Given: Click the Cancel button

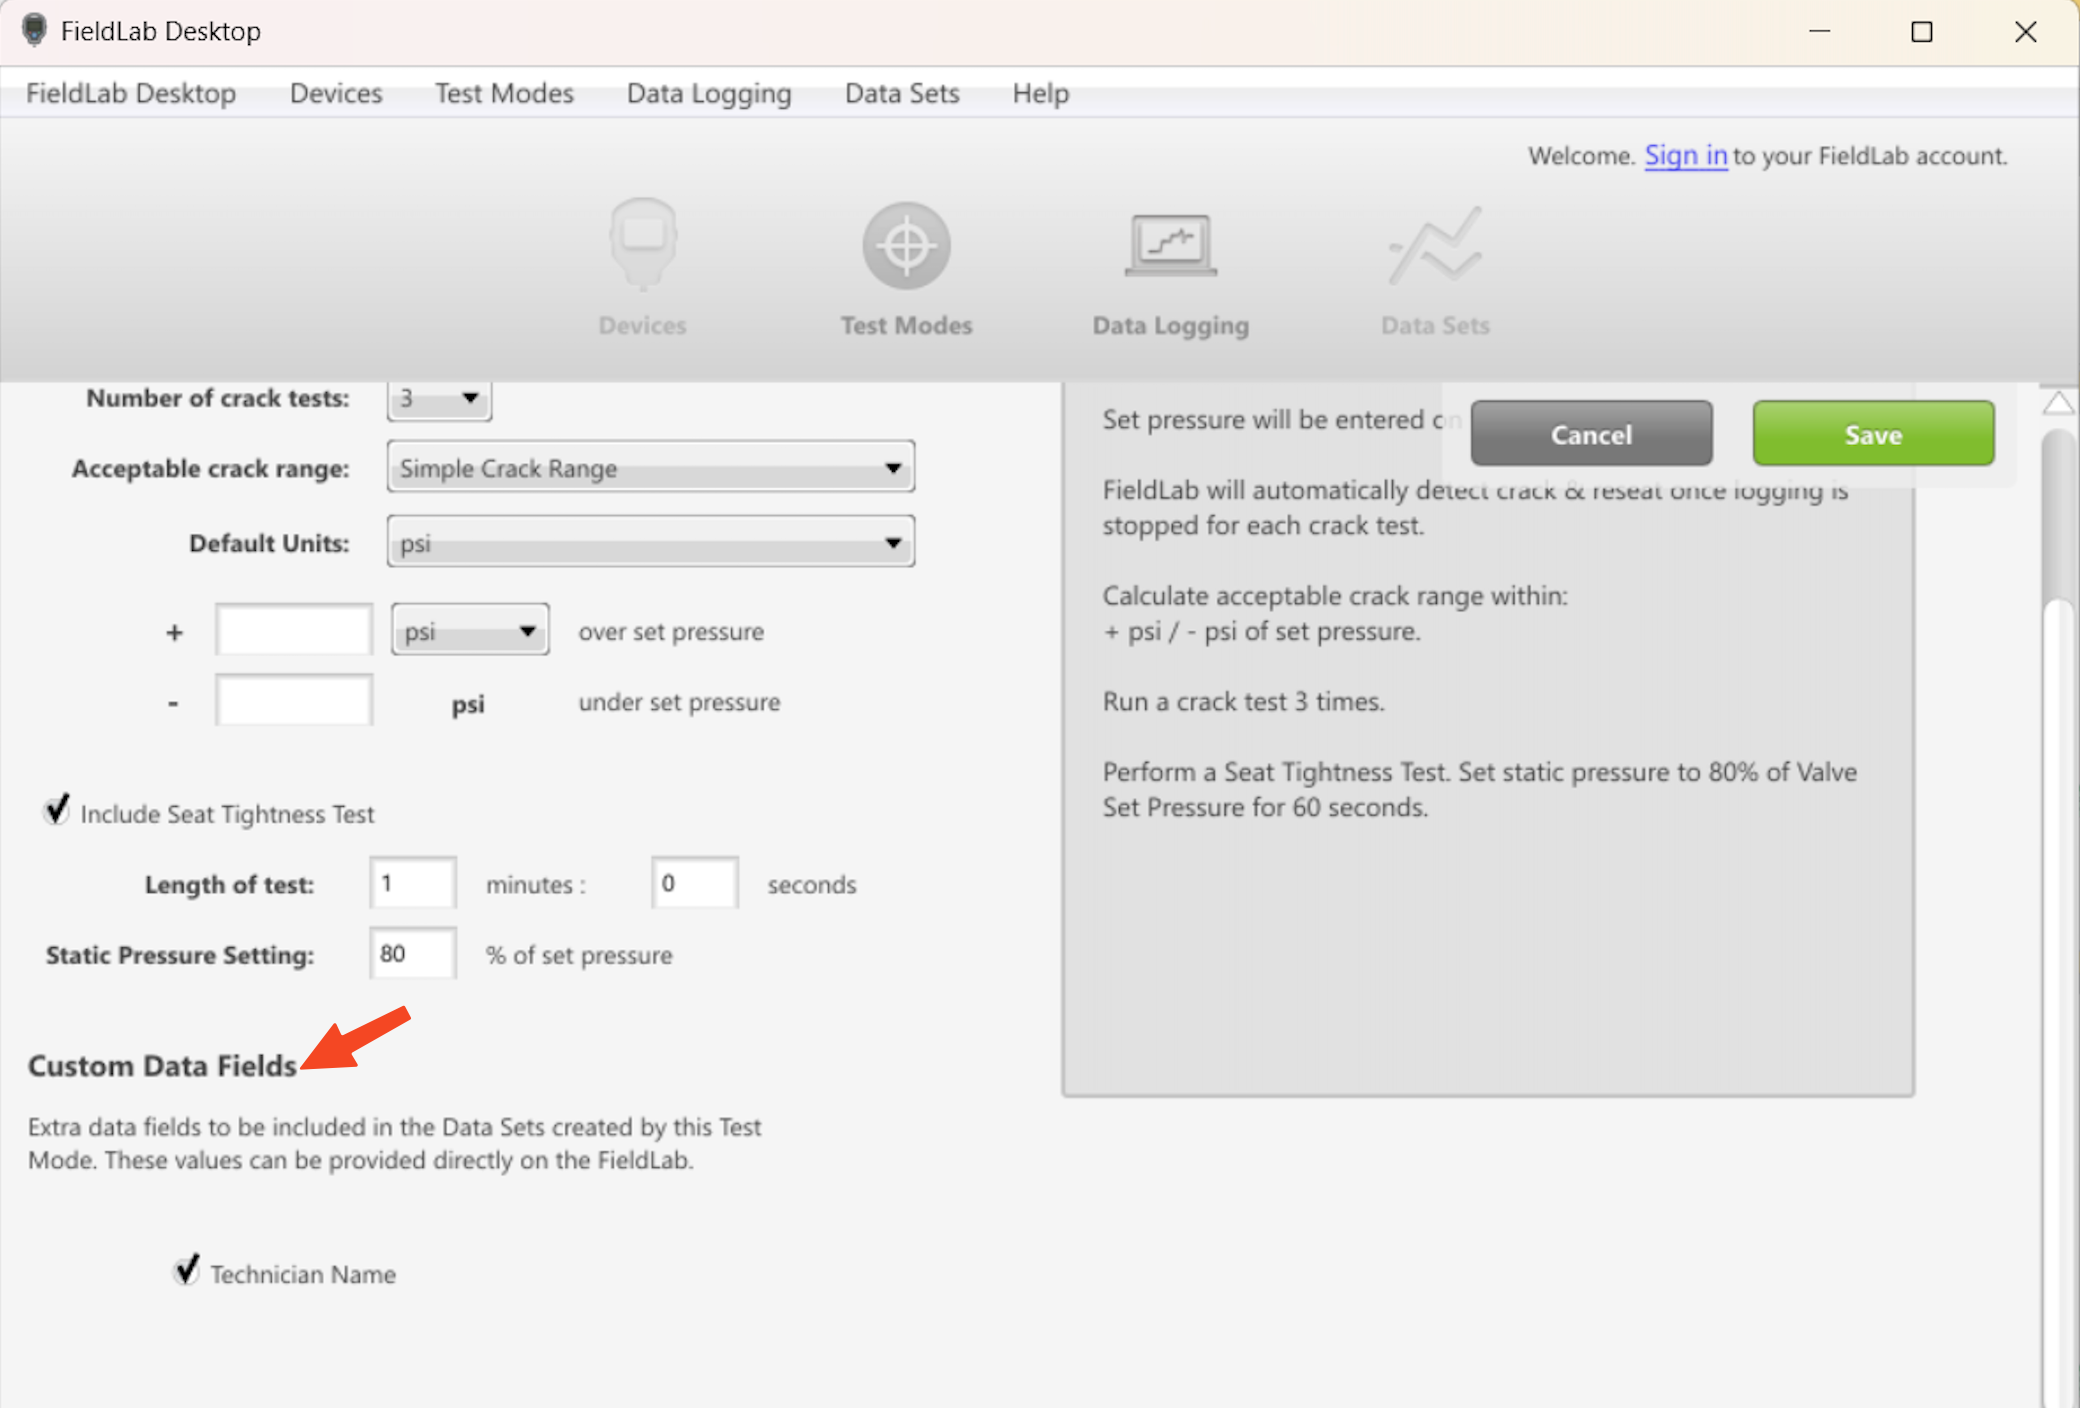Looking at the screenshot, I should coord(1591,434).
